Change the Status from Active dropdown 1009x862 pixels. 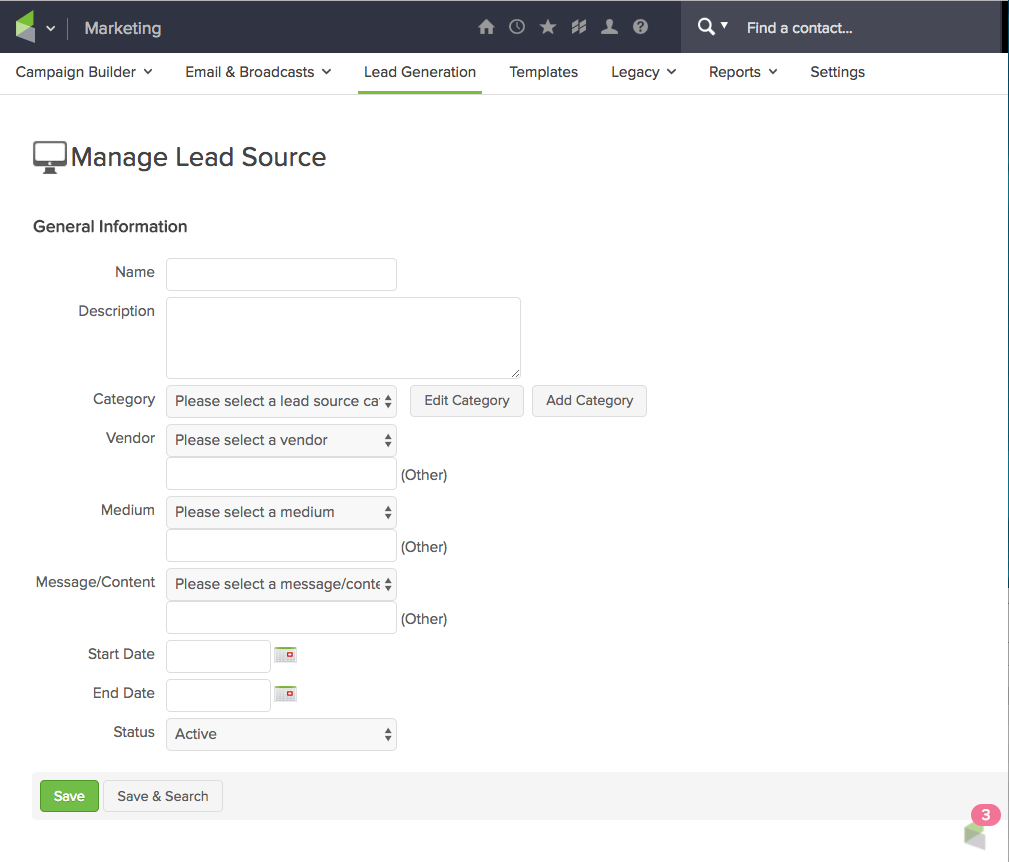pos(281,734)
